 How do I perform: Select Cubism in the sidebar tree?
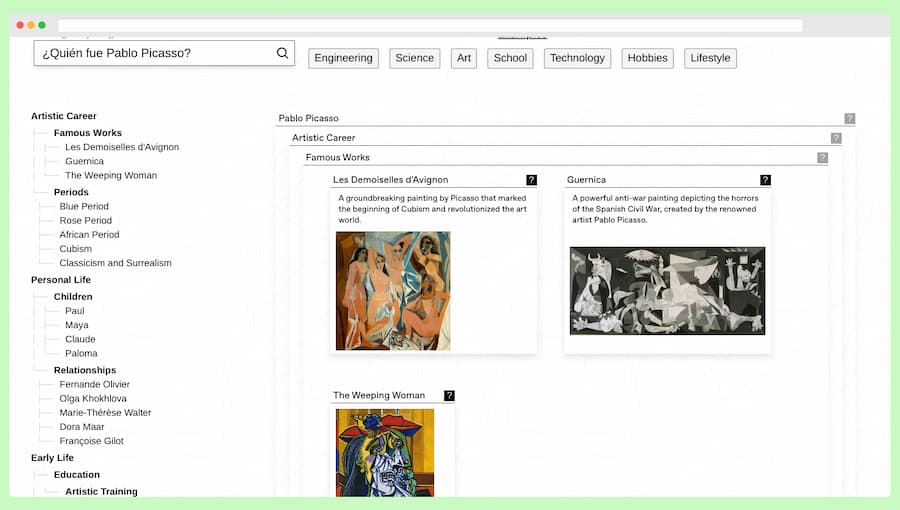pyautogui.click(x=75, y=249)
